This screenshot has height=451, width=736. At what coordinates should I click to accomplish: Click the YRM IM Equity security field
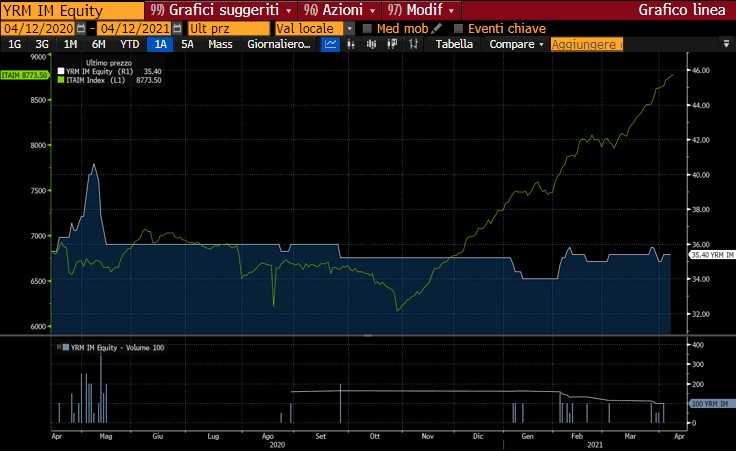click(x=72, y=10)
